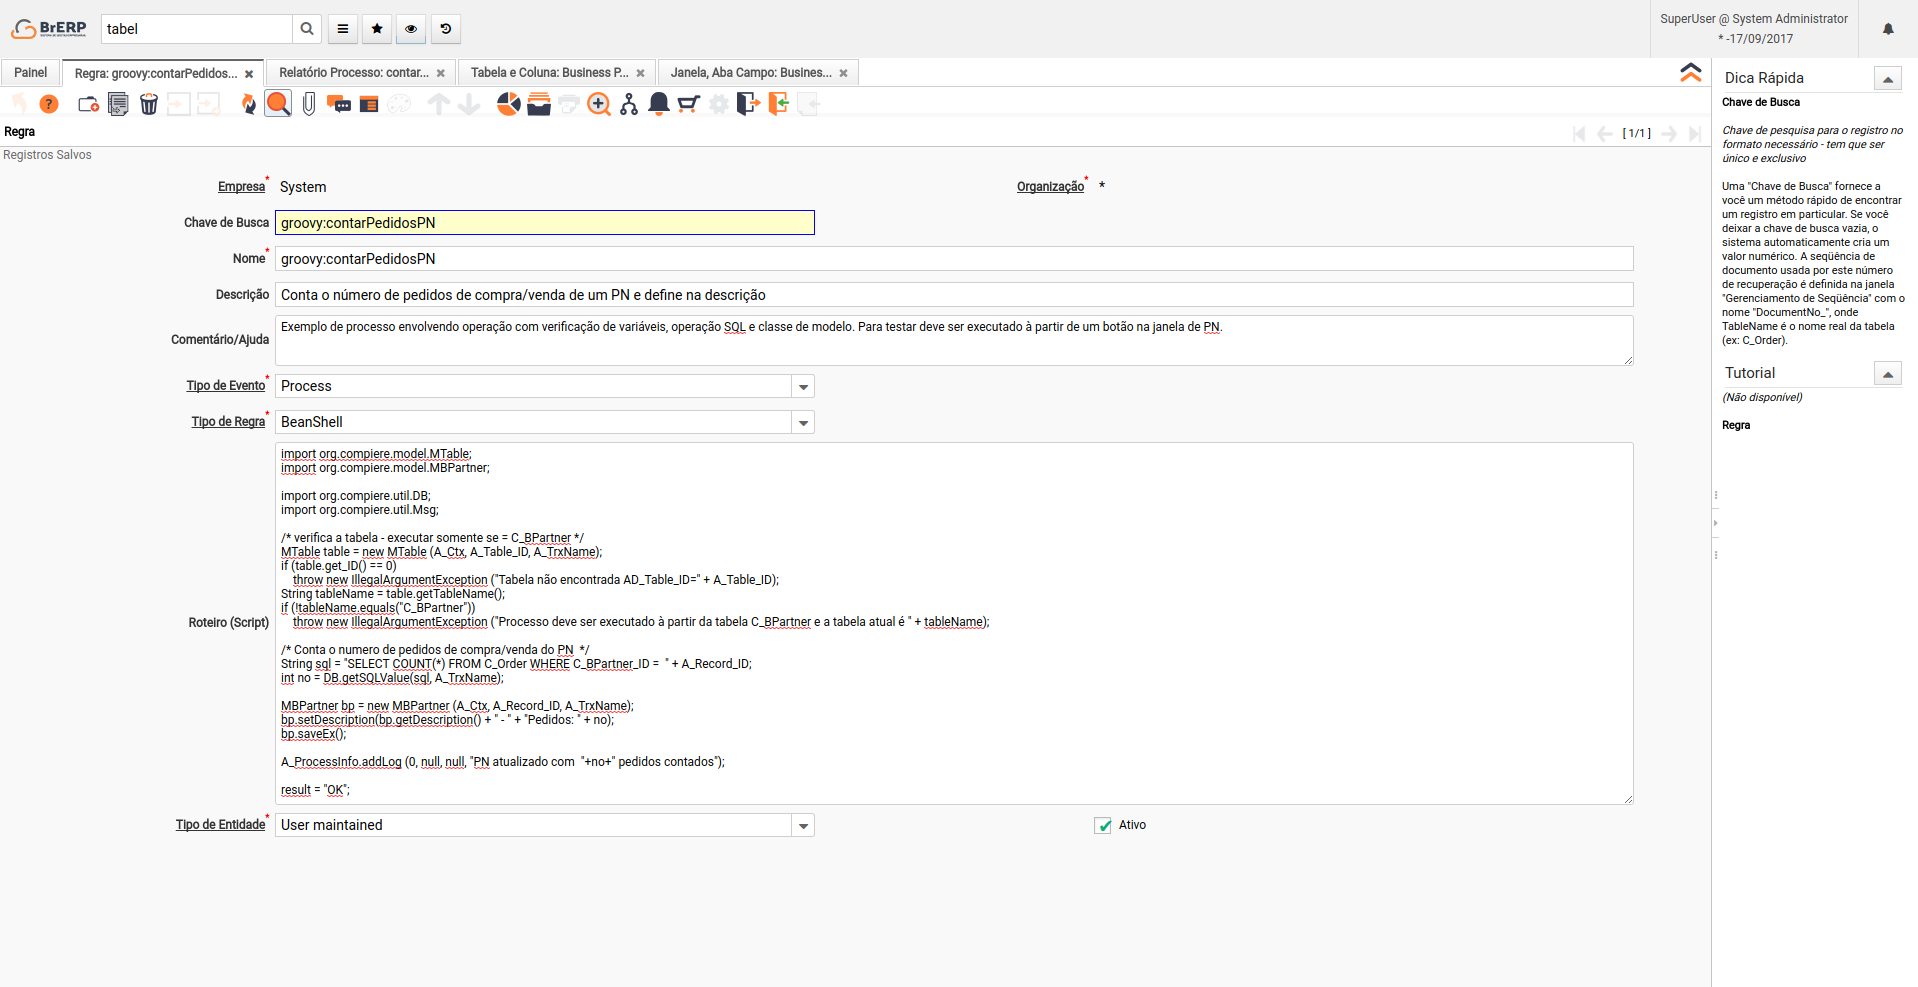Click the Empresa field label link
This screenshot has height=987, width=1918.
pos(241,187)
